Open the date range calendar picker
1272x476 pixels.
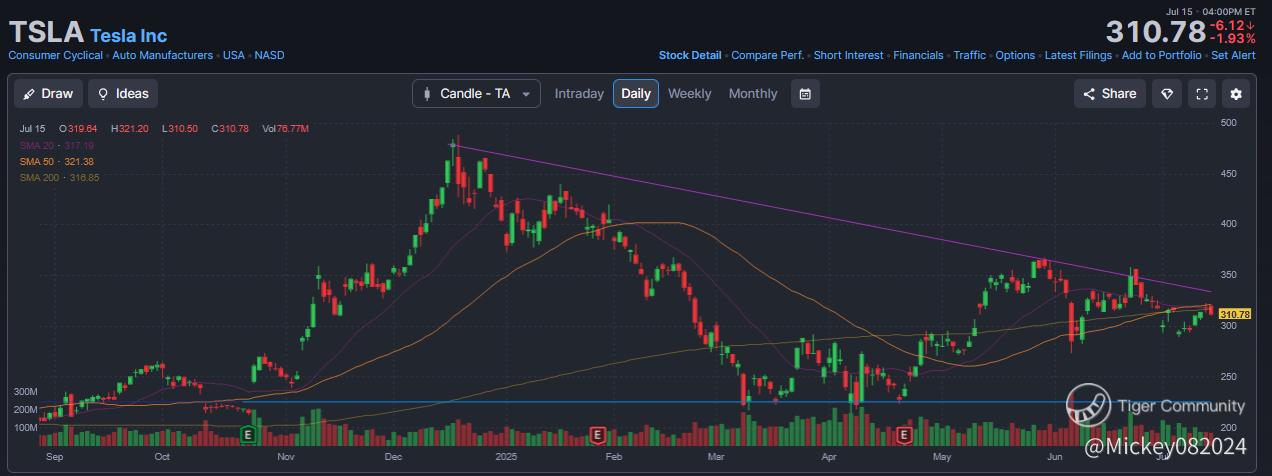coord(806,94)
